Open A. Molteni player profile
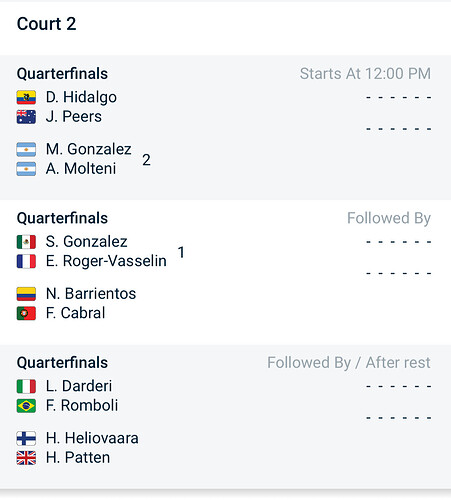This screenshot has height=500, width=451. point(81,169)
